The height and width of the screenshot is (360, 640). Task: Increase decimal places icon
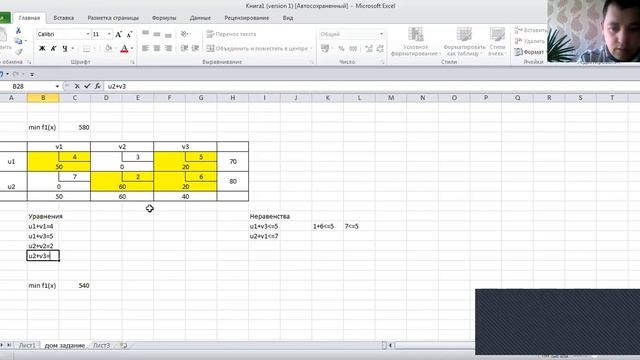[x=369, y=49]
